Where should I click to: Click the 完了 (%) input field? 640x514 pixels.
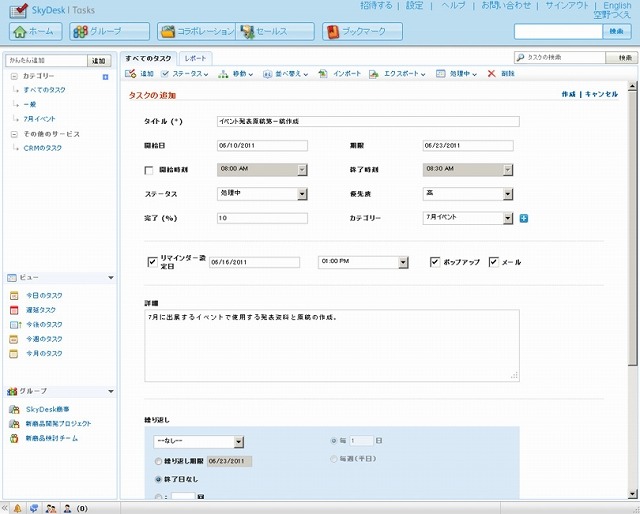[x=262, y=218]
